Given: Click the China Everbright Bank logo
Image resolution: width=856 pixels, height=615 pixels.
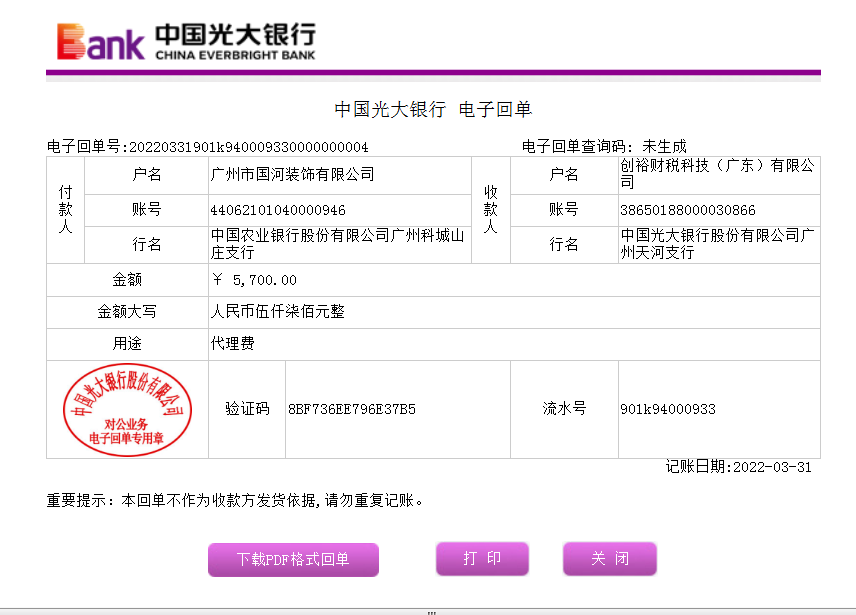Looking at the screenshot, I should (x=186, y=41).
